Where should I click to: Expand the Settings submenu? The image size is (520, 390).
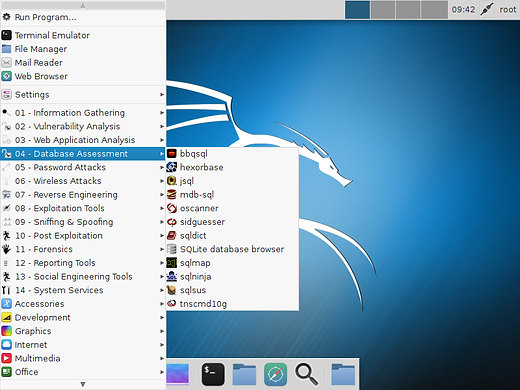83,95
